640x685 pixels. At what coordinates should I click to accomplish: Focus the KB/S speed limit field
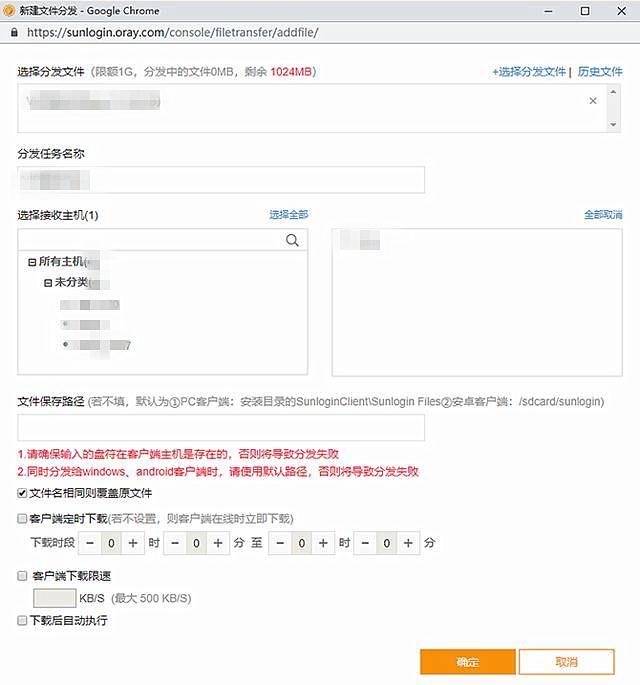click(55, 598)
